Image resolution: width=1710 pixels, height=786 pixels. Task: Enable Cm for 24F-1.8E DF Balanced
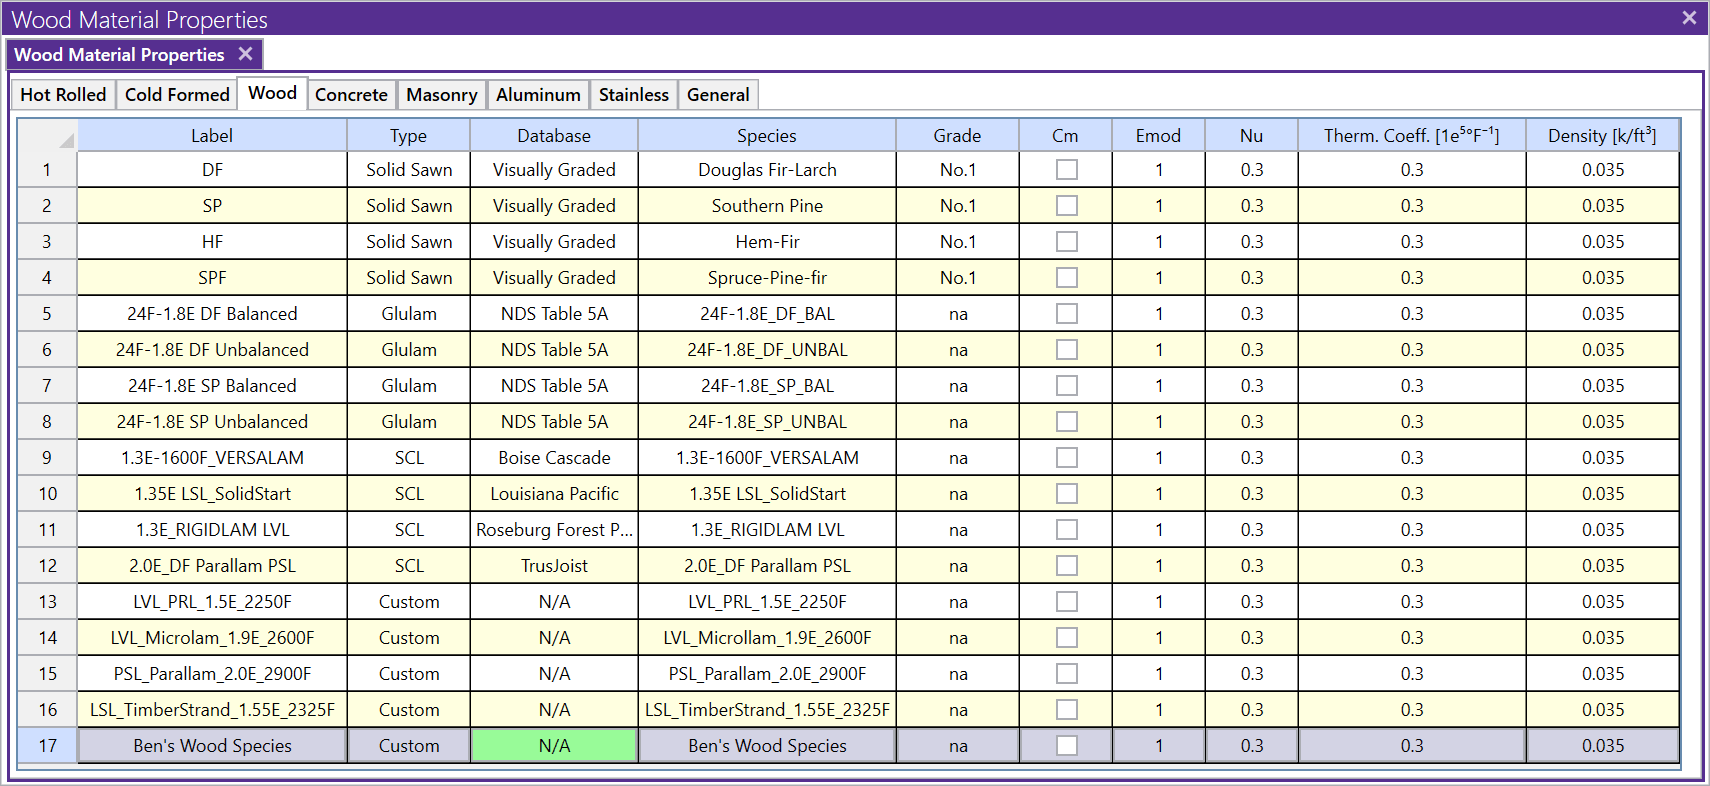coord(1066,314)
